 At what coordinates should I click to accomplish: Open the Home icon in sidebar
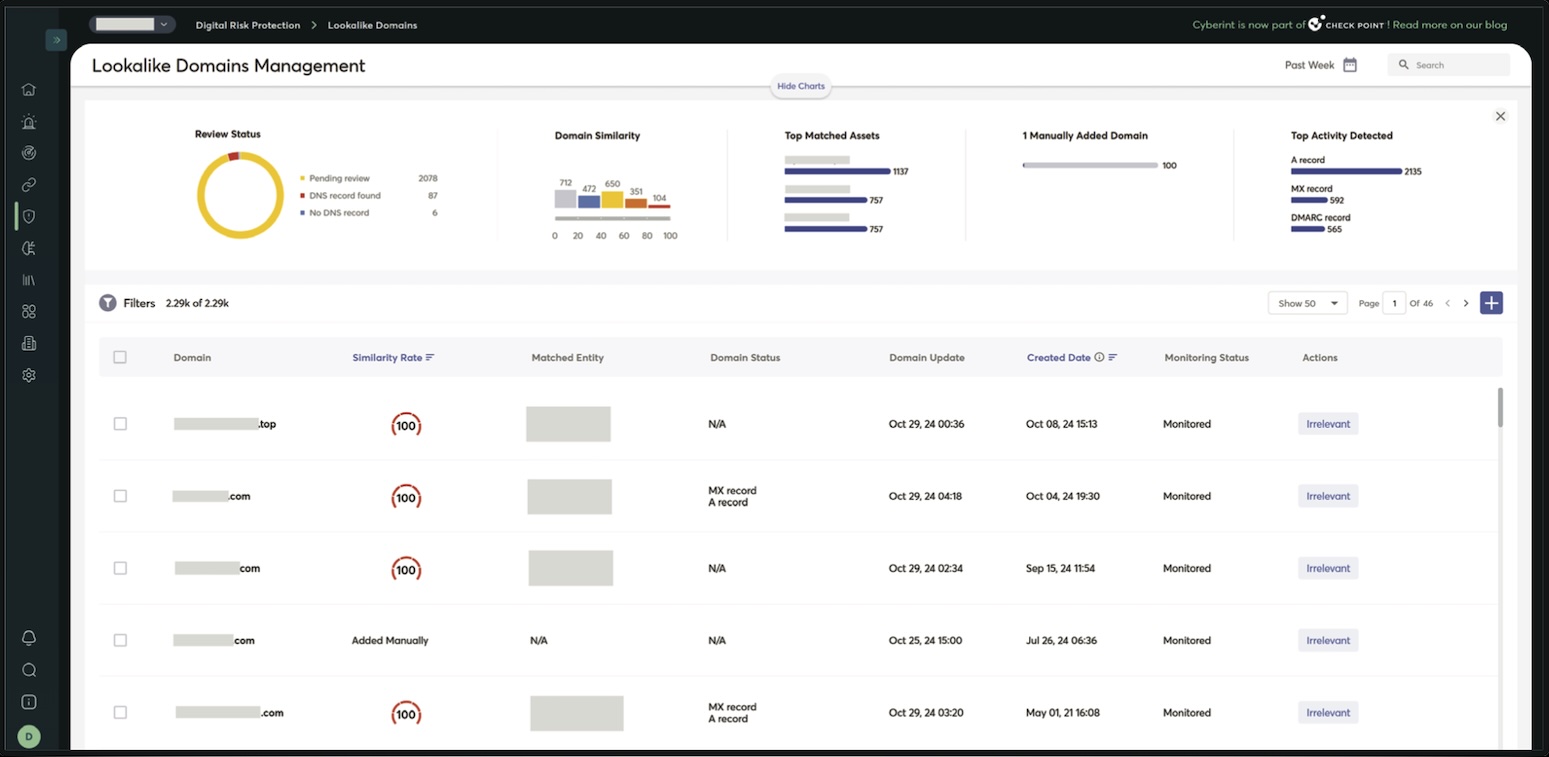tap(29, 89)
